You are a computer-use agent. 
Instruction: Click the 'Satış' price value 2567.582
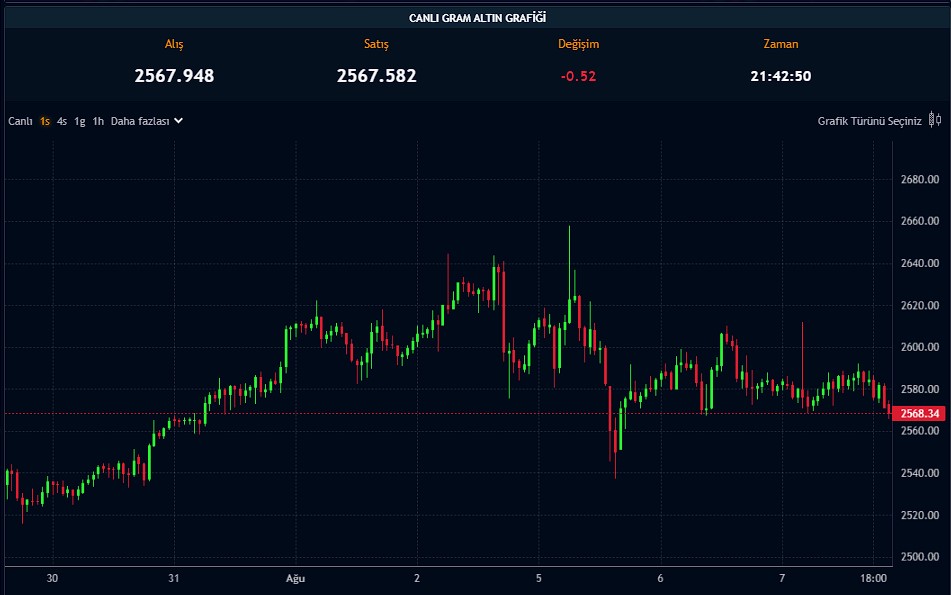(376, 75)
